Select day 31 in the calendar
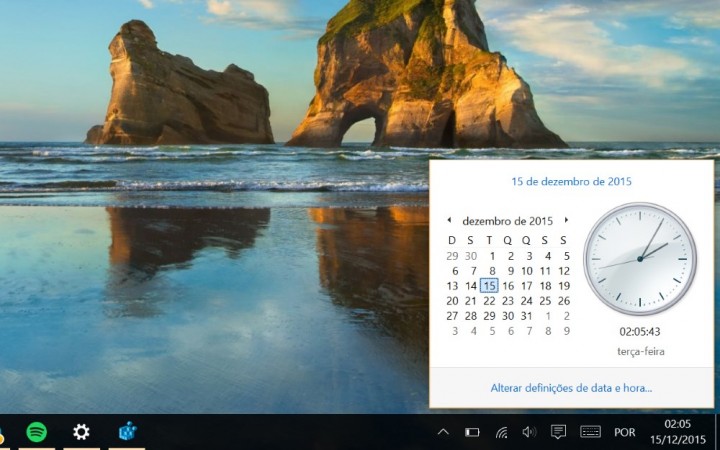Viewport: 720px width, 450px height. (526, 315)
